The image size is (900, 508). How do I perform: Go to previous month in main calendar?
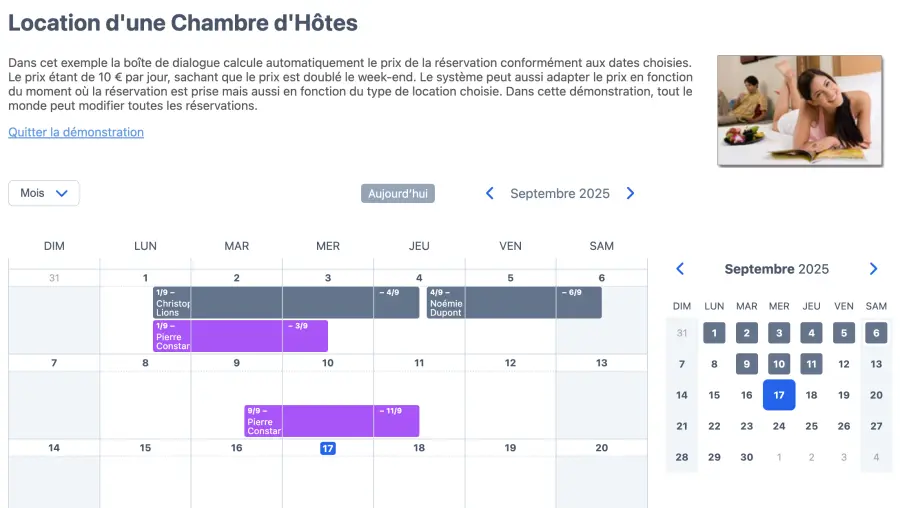pos(490,194)
